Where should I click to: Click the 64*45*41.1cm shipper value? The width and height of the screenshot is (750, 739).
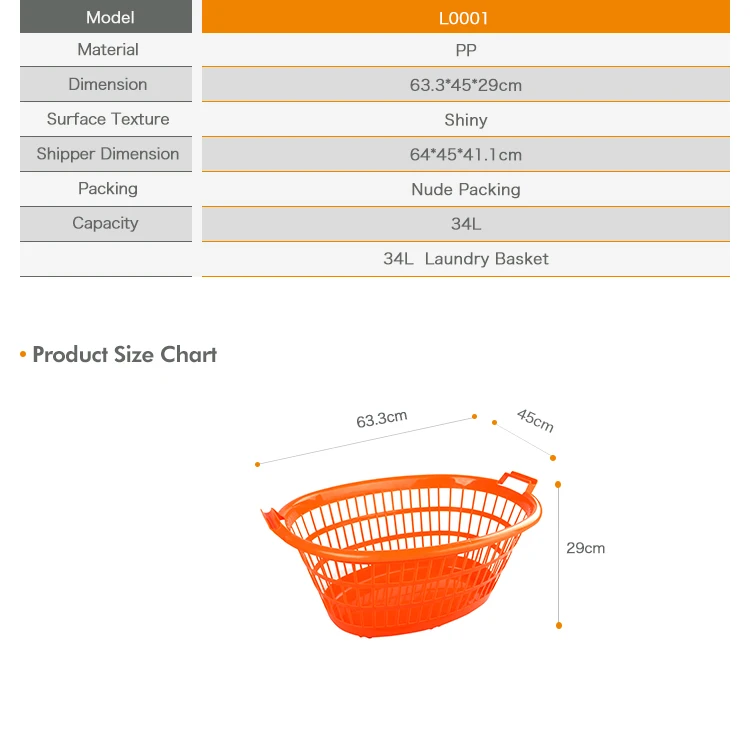(x=465, y=155)
